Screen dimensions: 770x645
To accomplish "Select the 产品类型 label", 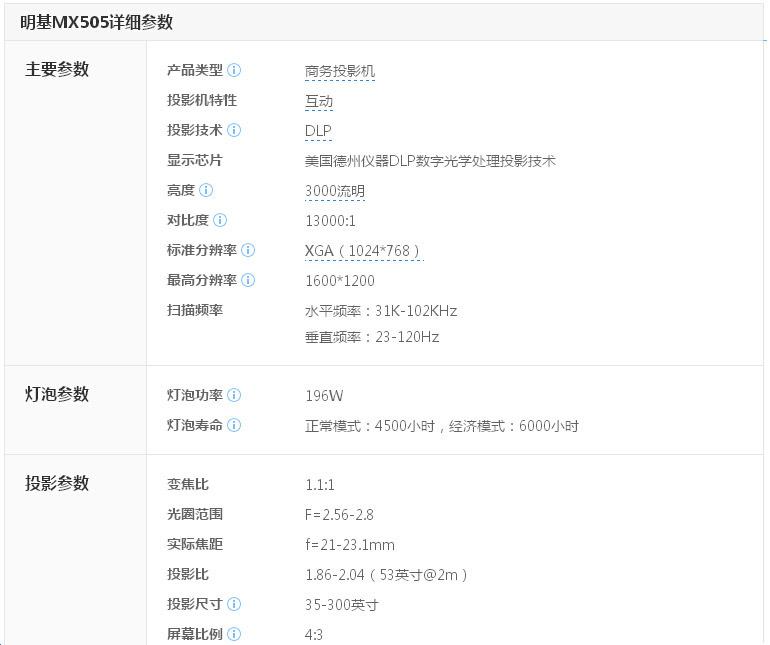I will [x=195, y=70].
